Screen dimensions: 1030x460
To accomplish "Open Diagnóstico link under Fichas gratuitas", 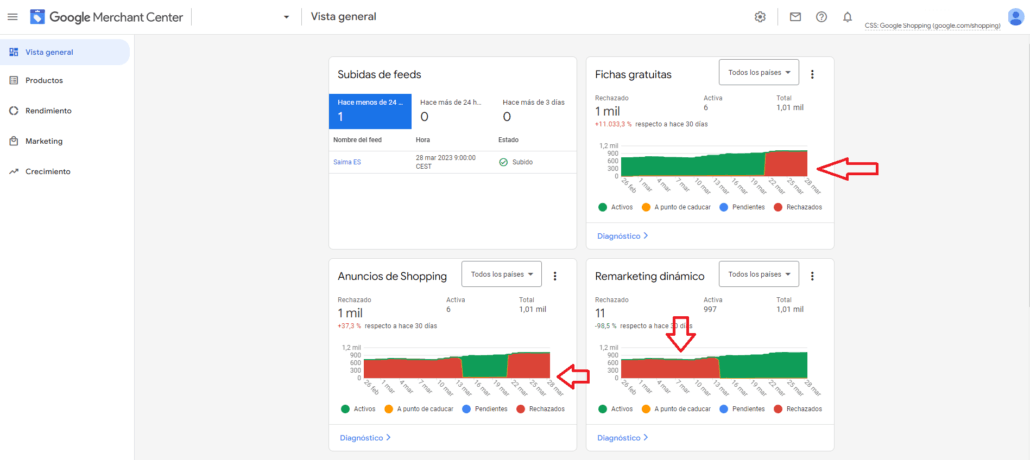I will pyautogui.click(x=622, y=236).
